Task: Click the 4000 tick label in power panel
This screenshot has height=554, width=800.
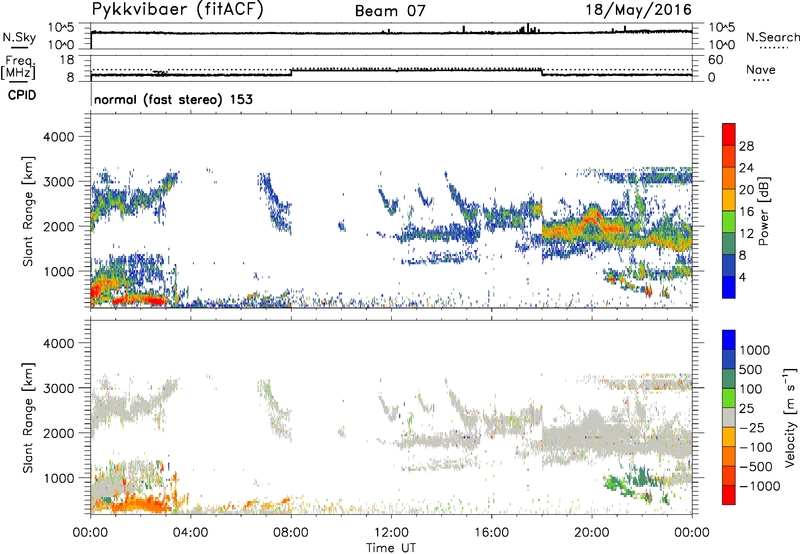Action: (59, 137)
